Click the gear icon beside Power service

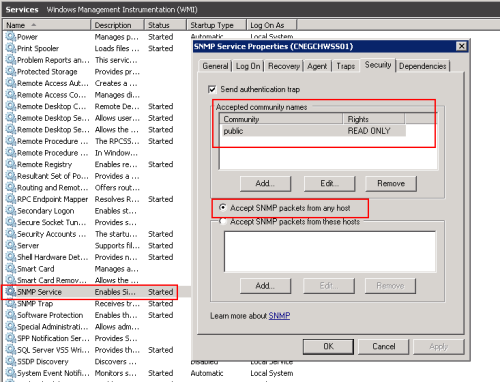[11, 37]
